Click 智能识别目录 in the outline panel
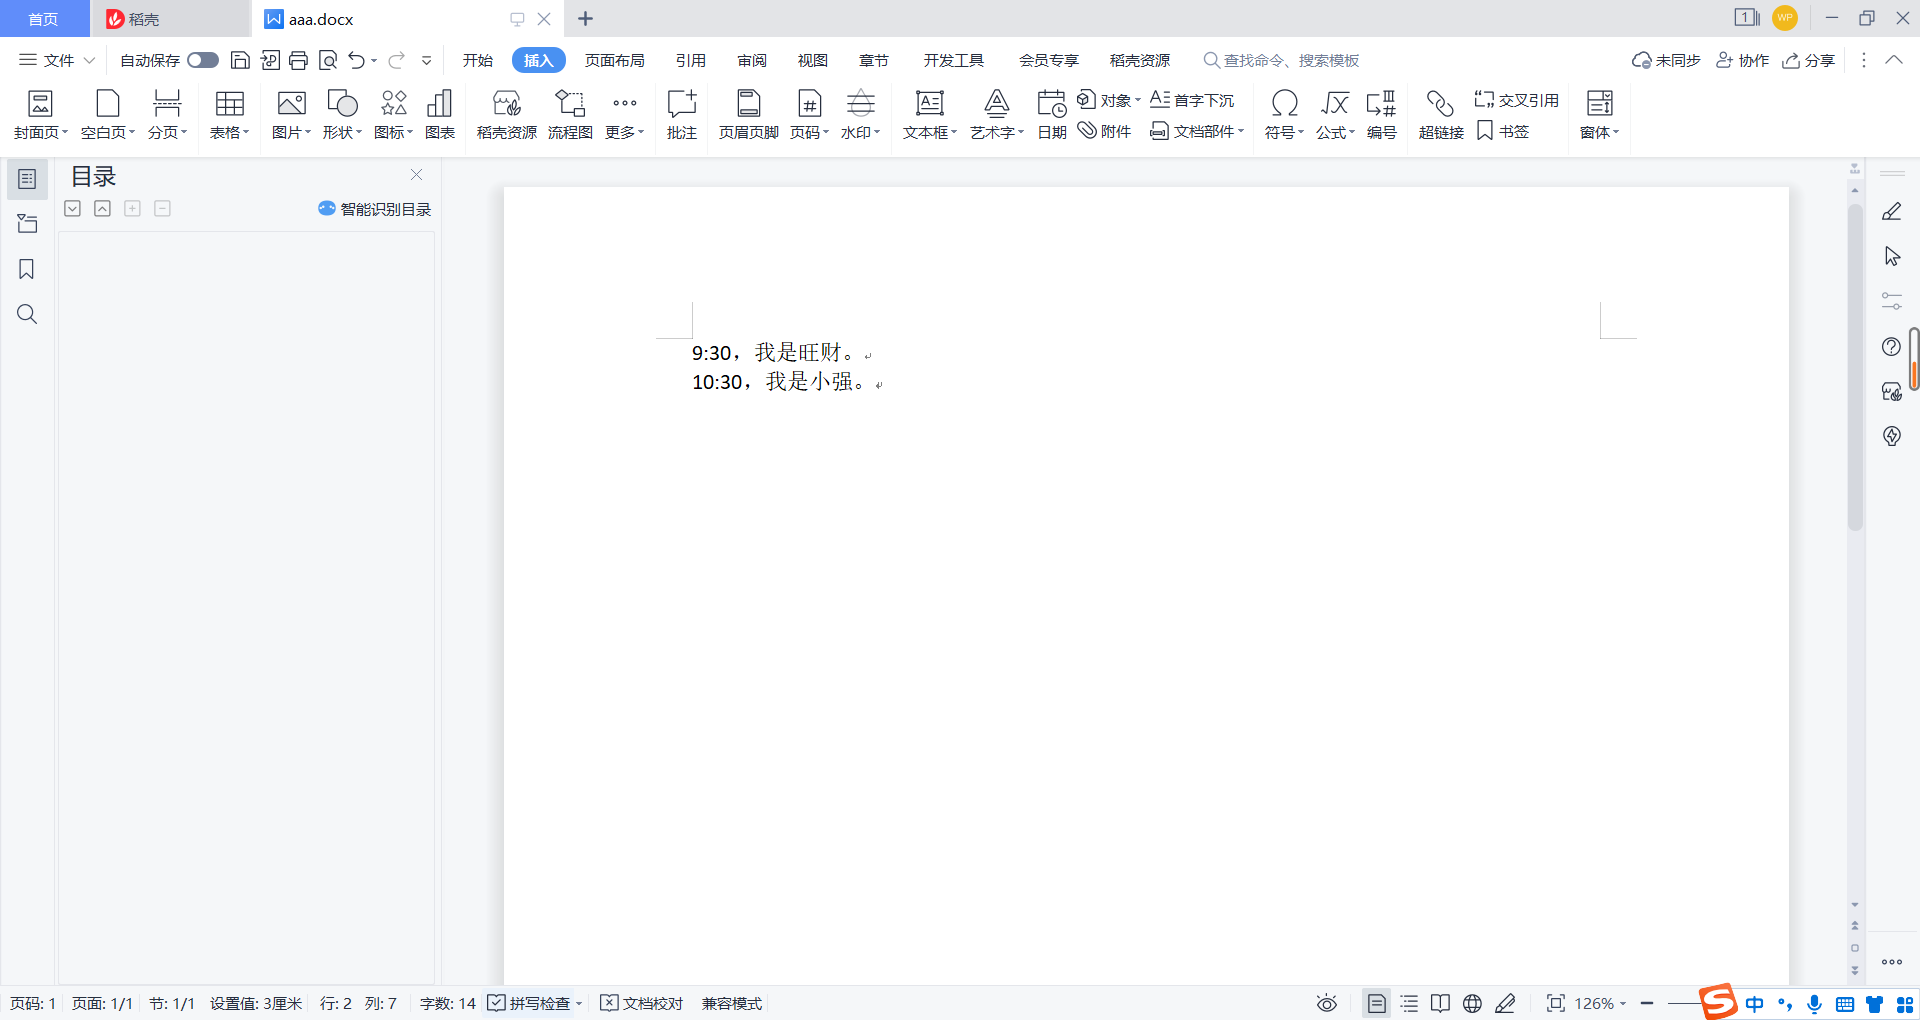The image size is (1920, 1020). pyautogui.click(x=375, y=209)
